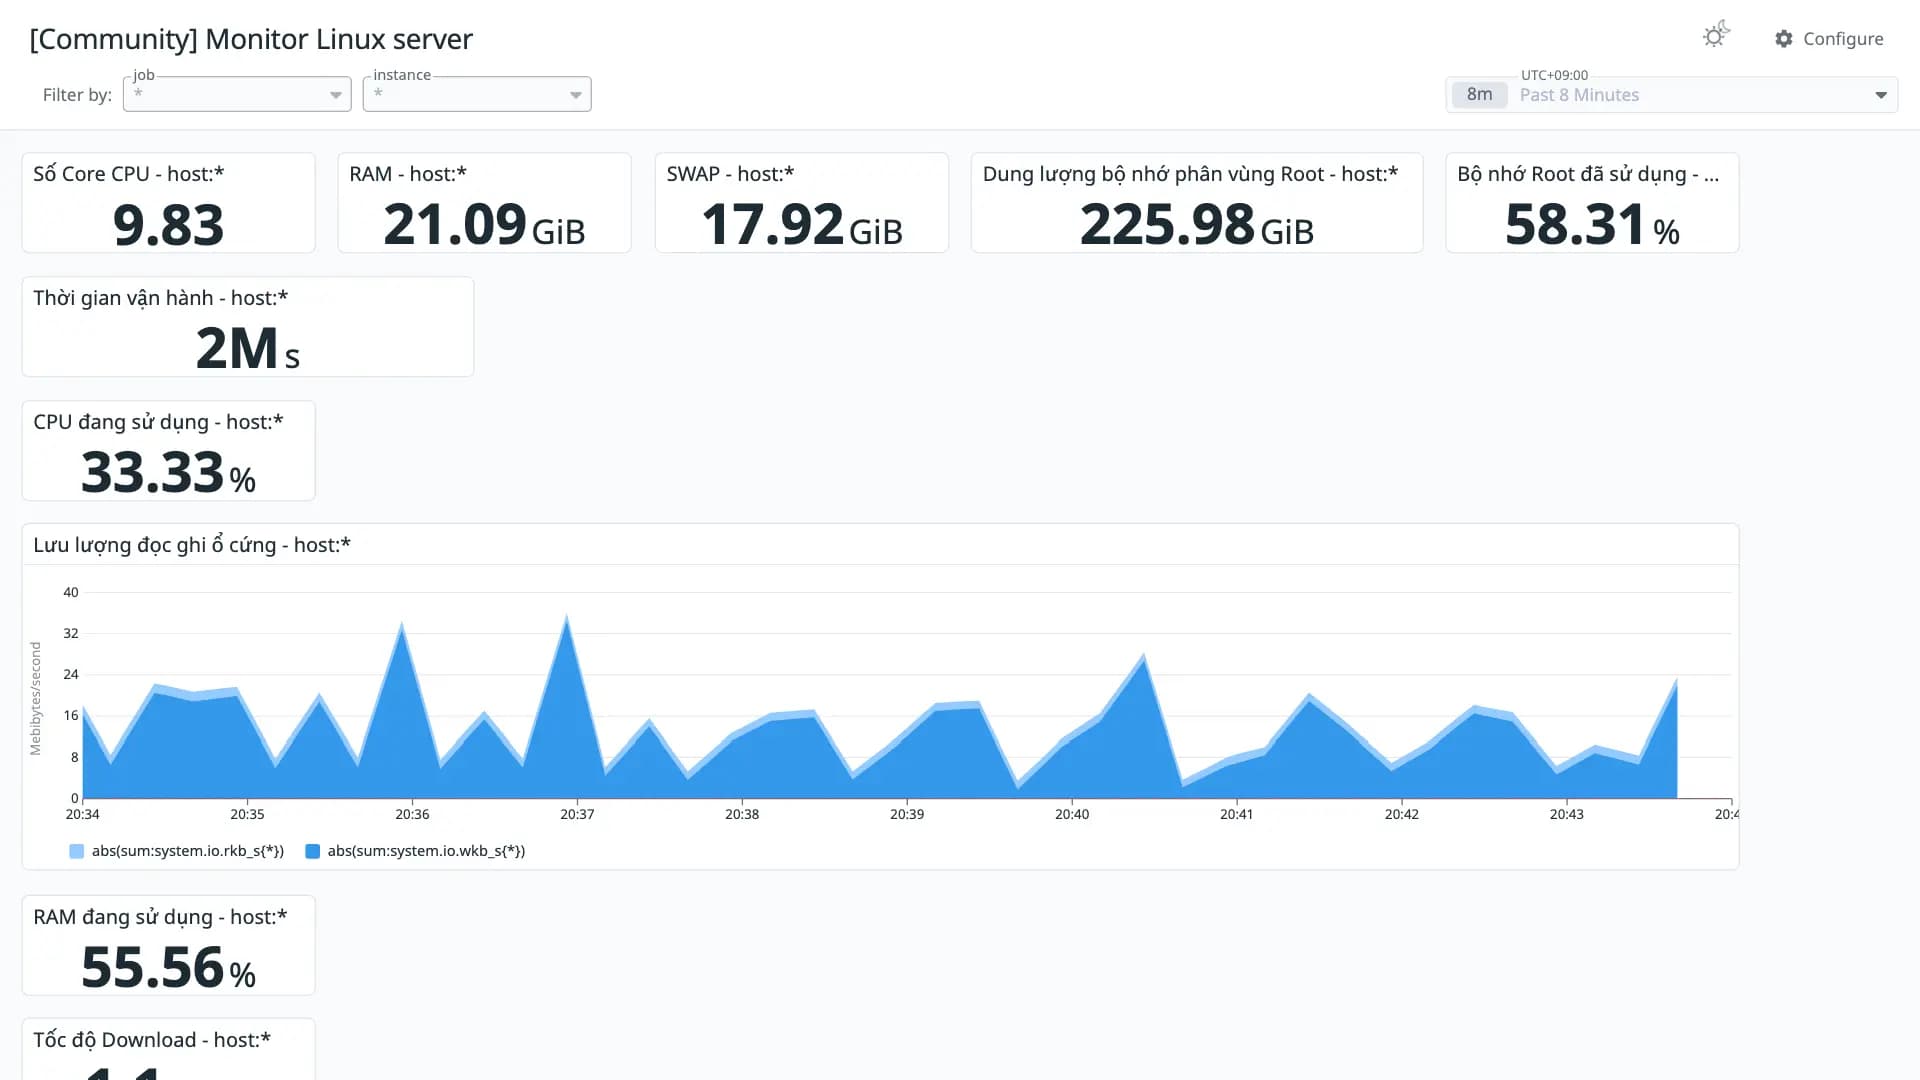Toggle the system.io.rkb_s legend swatch
The width and height of the screenshot is (1920, 1080).
(77, 851)
